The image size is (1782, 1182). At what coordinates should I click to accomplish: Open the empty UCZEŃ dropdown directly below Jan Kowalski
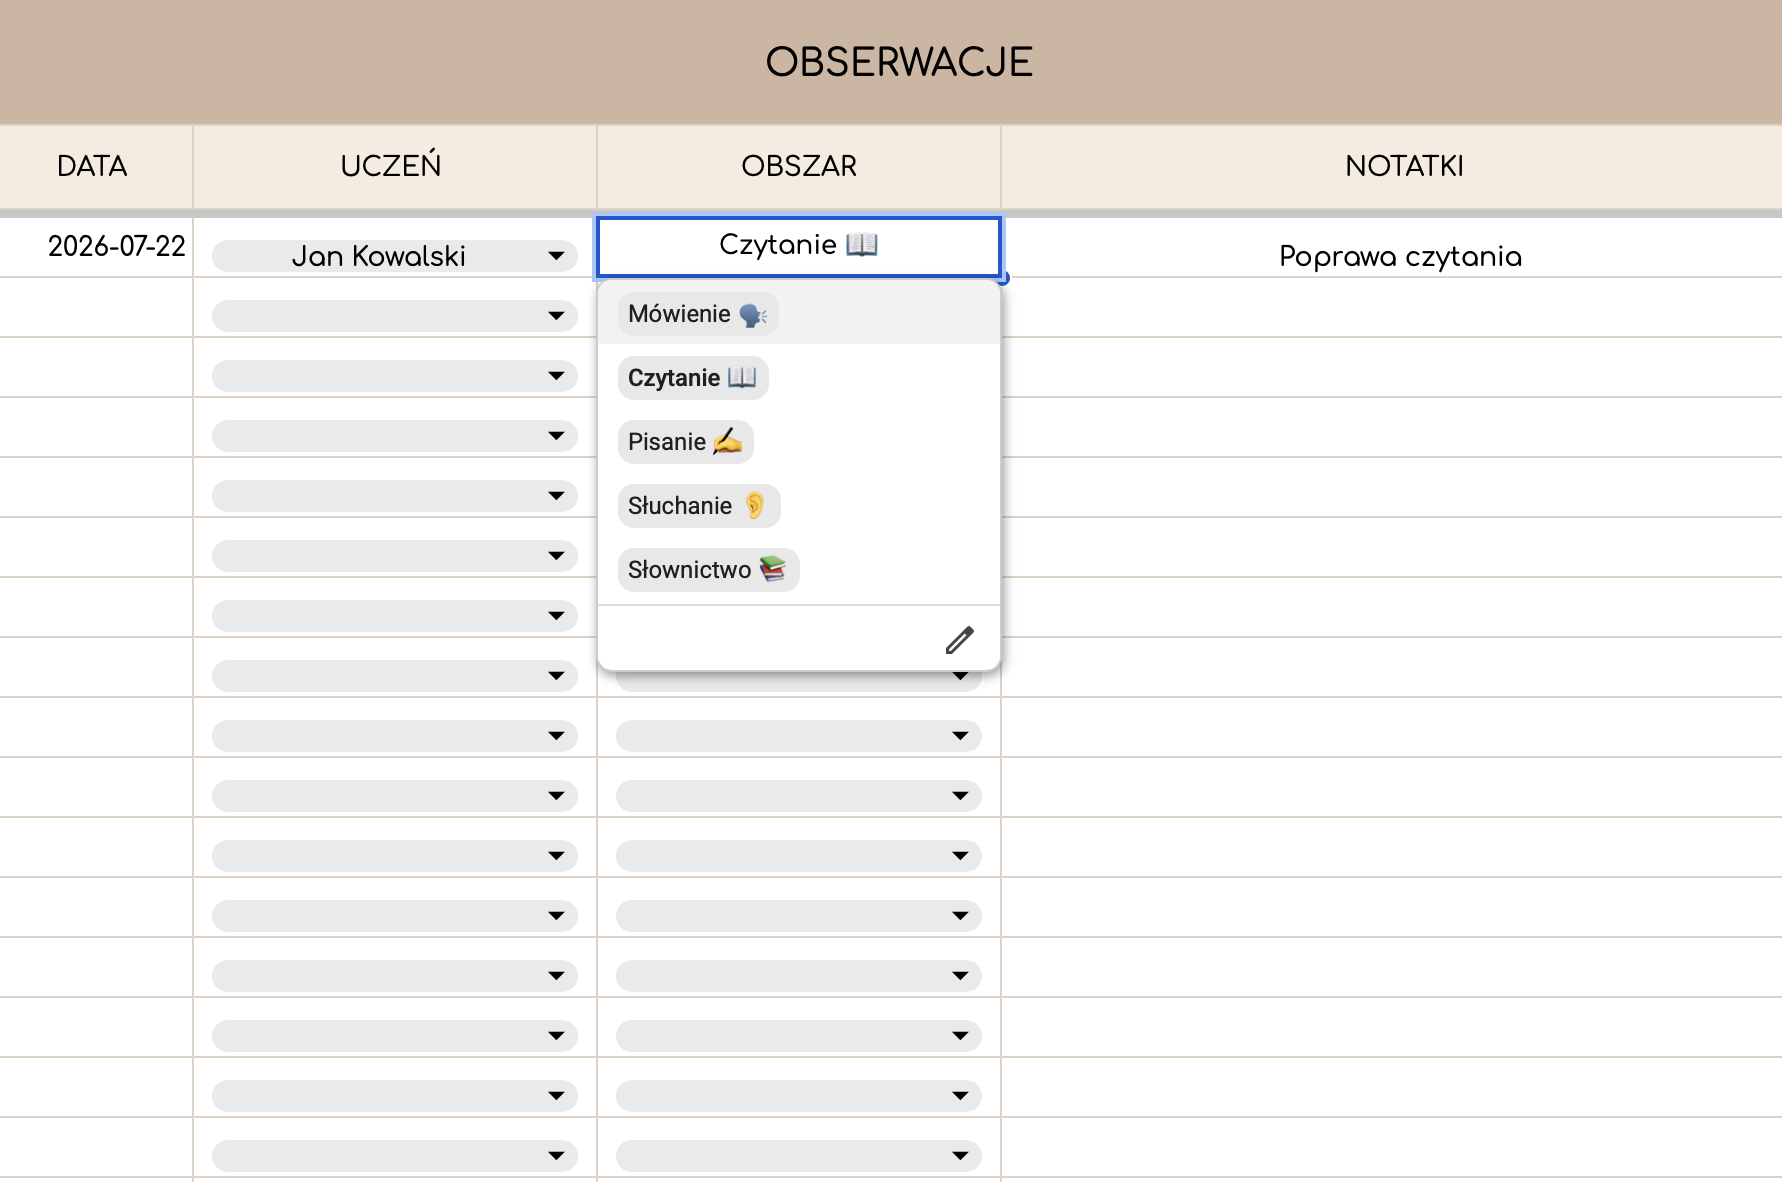(395, 316)
